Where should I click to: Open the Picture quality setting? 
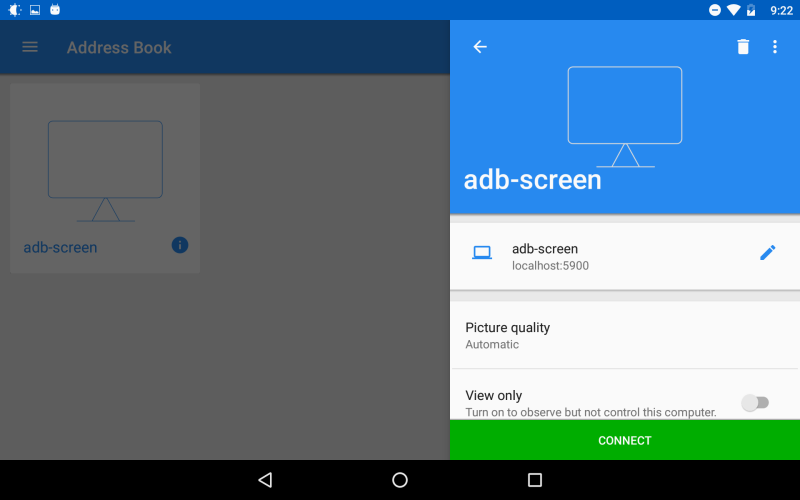[x=624, y=335]
